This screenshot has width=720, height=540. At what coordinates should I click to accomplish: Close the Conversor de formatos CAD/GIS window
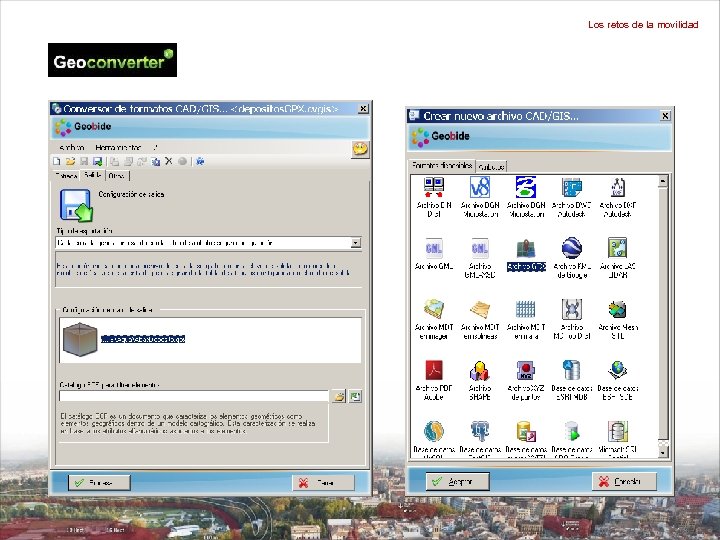coord(363,108)
